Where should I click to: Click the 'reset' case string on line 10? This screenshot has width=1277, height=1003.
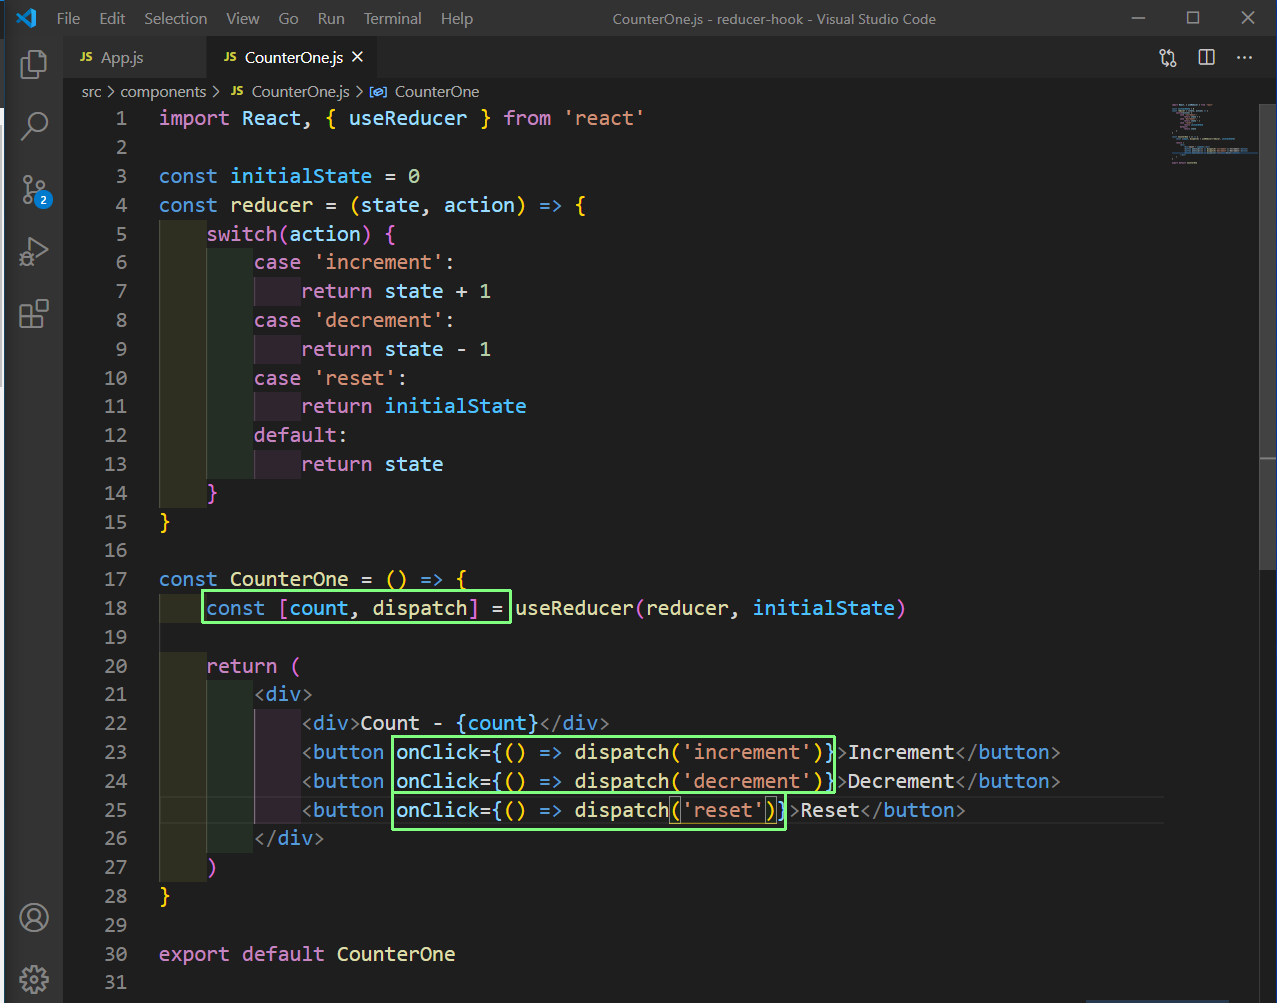point(355,378)
